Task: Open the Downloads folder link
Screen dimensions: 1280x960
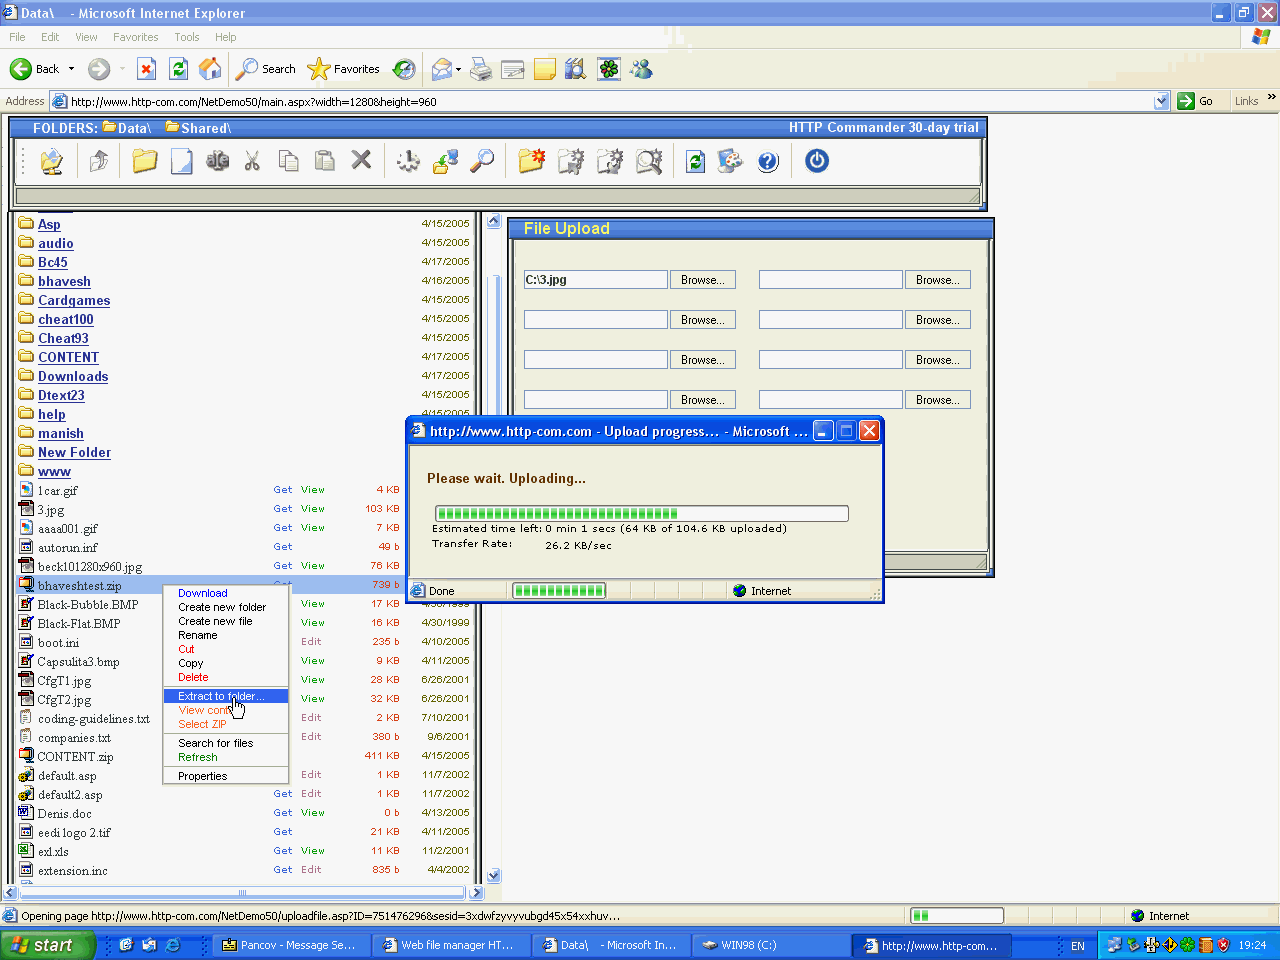Action: click(73, 376)
